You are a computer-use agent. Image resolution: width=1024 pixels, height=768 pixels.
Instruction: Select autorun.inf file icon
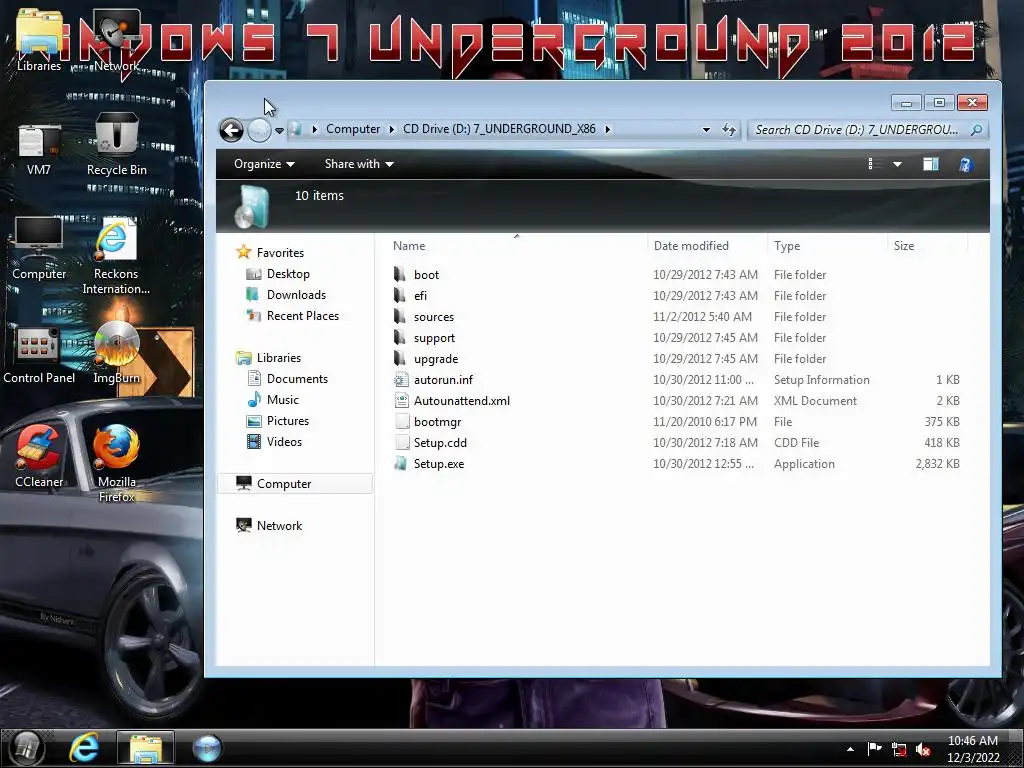(401, 379)
